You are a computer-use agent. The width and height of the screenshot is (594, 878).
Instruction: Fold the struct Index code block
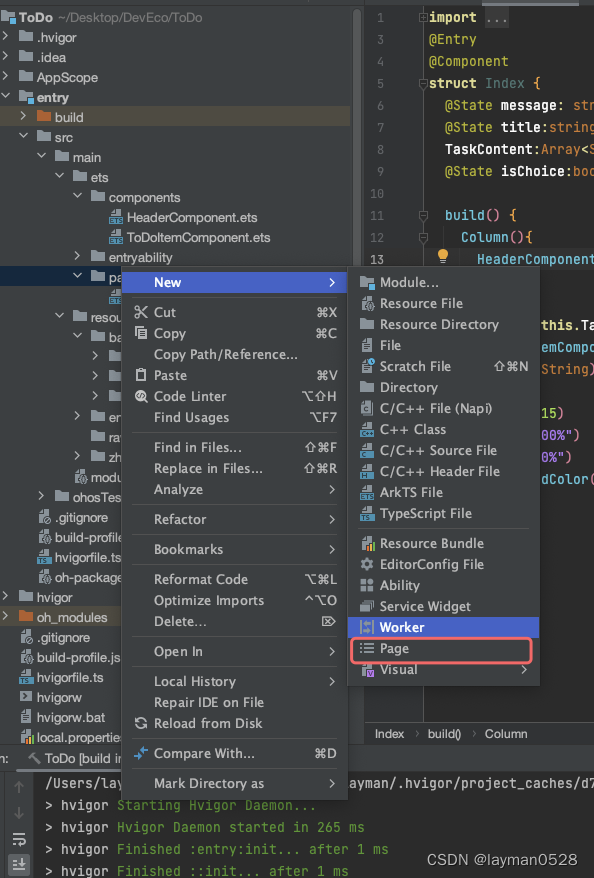[423, 83]
